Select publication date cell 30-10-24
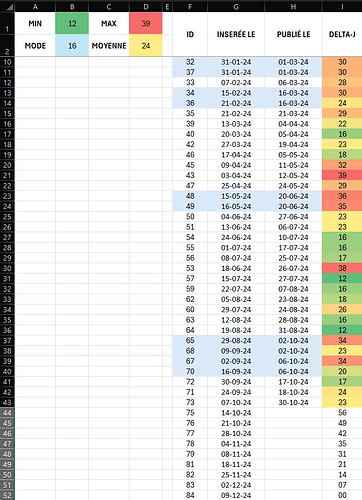This screenshot has width=362, height=500. click(293, 402)
